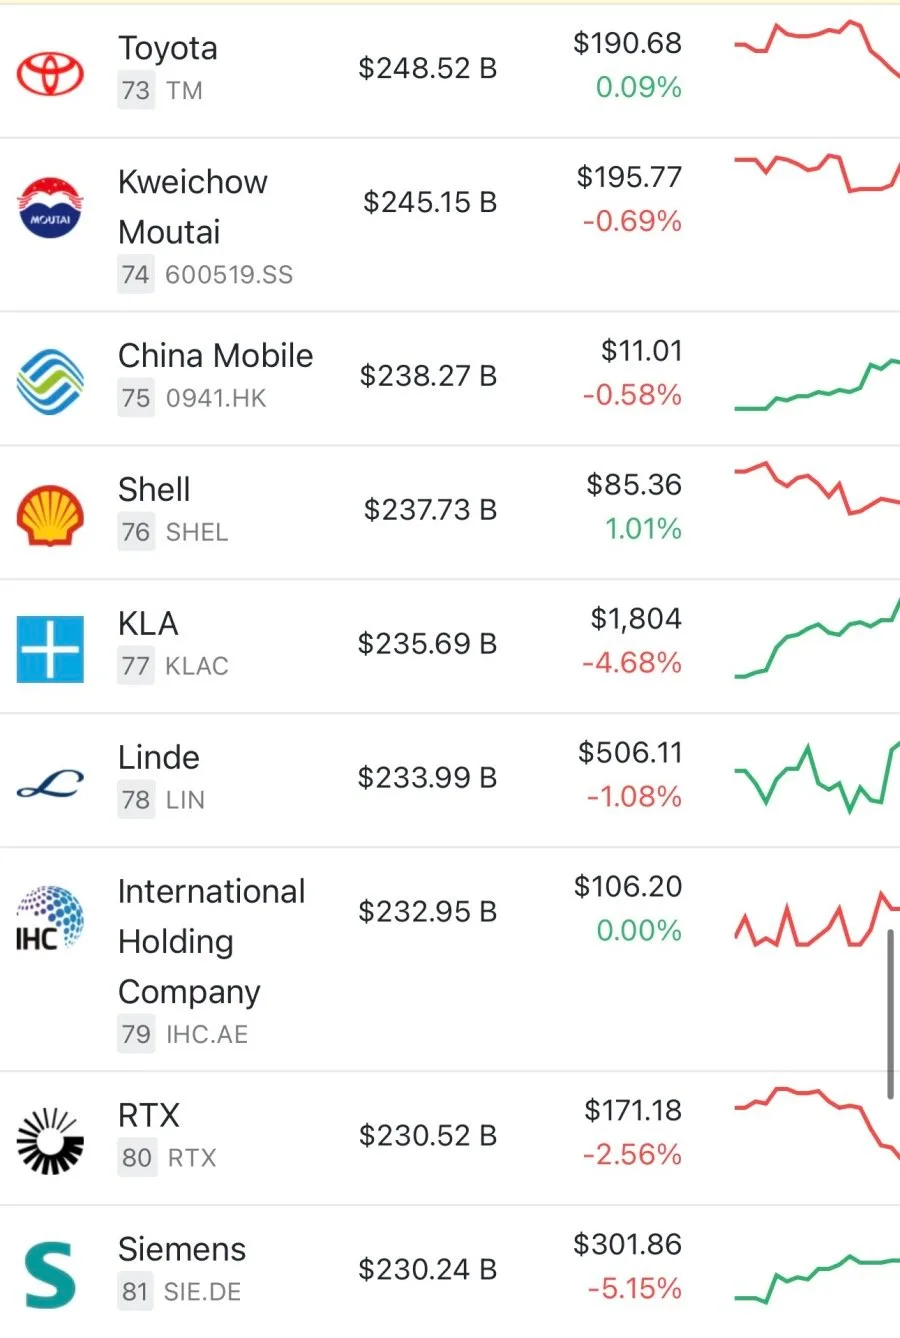The image size is (900, 1338).
Task: Select the China Mobile logo icon
Action: pyautogui.click(x=50, y=380)
